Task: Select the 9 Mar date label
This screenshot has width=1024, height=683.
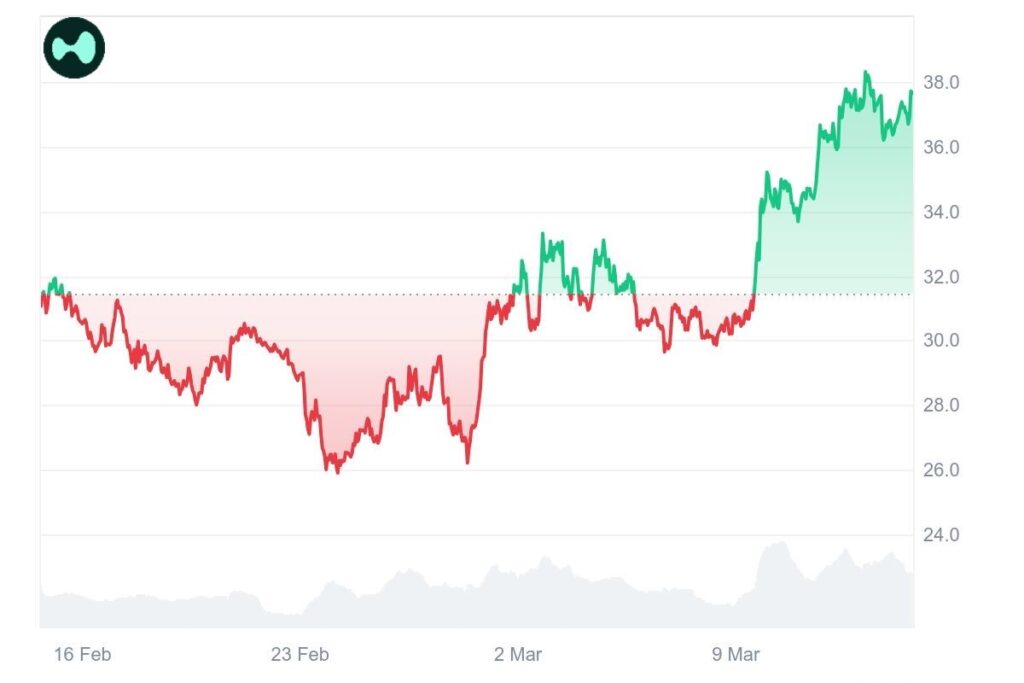Action: (x=735, y=655)
